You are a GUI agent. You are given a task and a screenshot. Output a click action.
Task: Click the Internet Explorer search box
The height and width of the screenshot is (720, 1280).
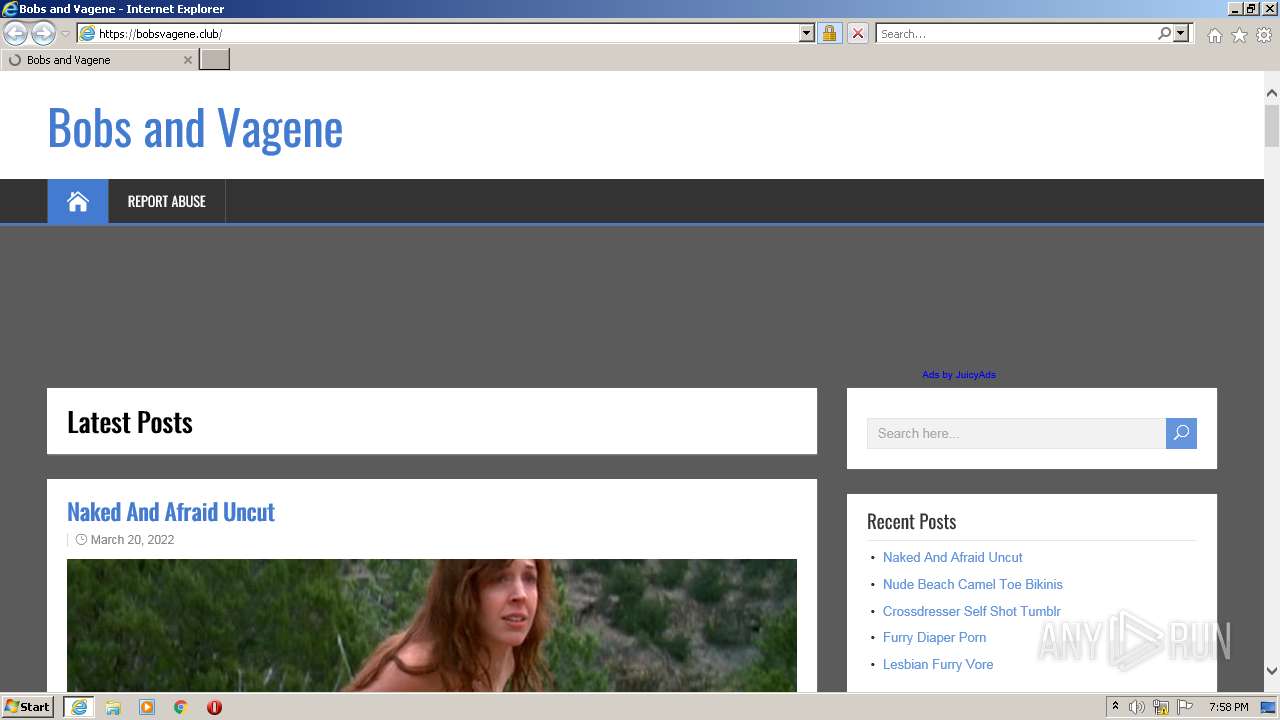click(1016, 33)
